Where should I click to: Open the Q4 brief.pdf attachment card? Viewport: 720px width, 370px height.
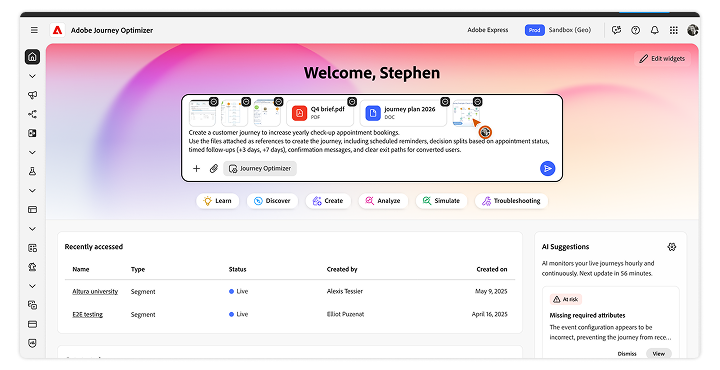(320, 113)
